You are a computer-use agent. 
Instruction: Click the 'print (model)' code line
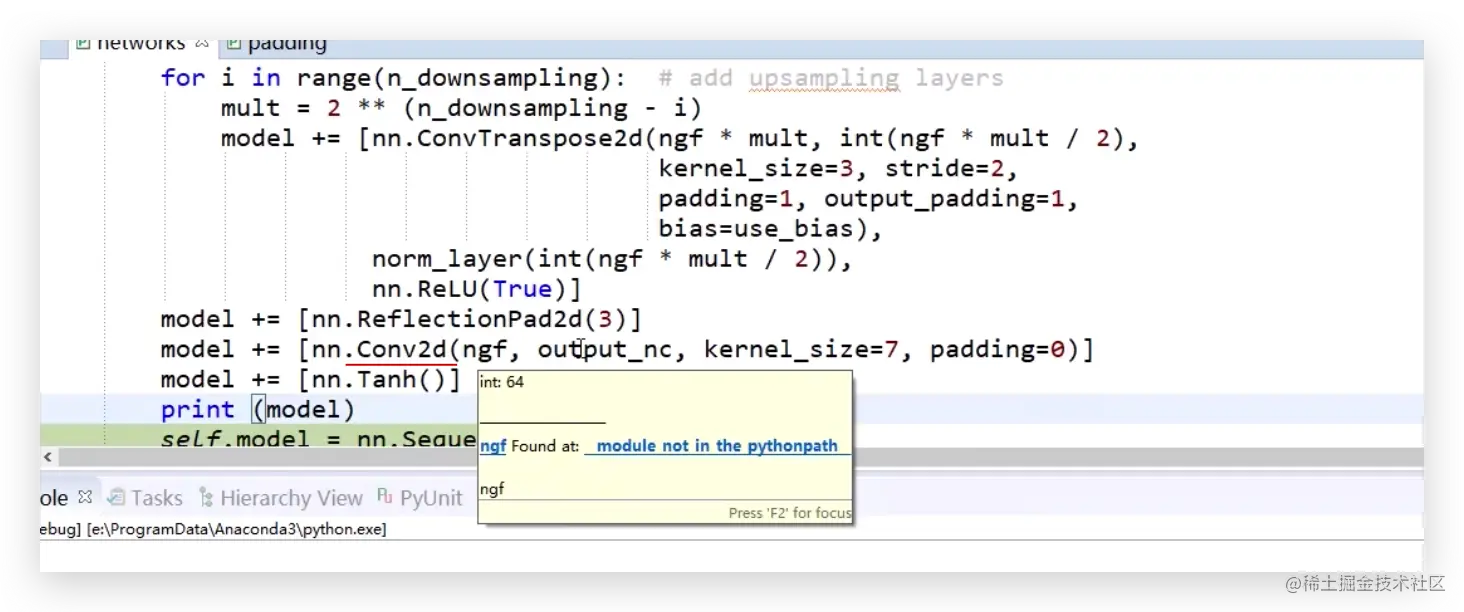coord(258,409)
